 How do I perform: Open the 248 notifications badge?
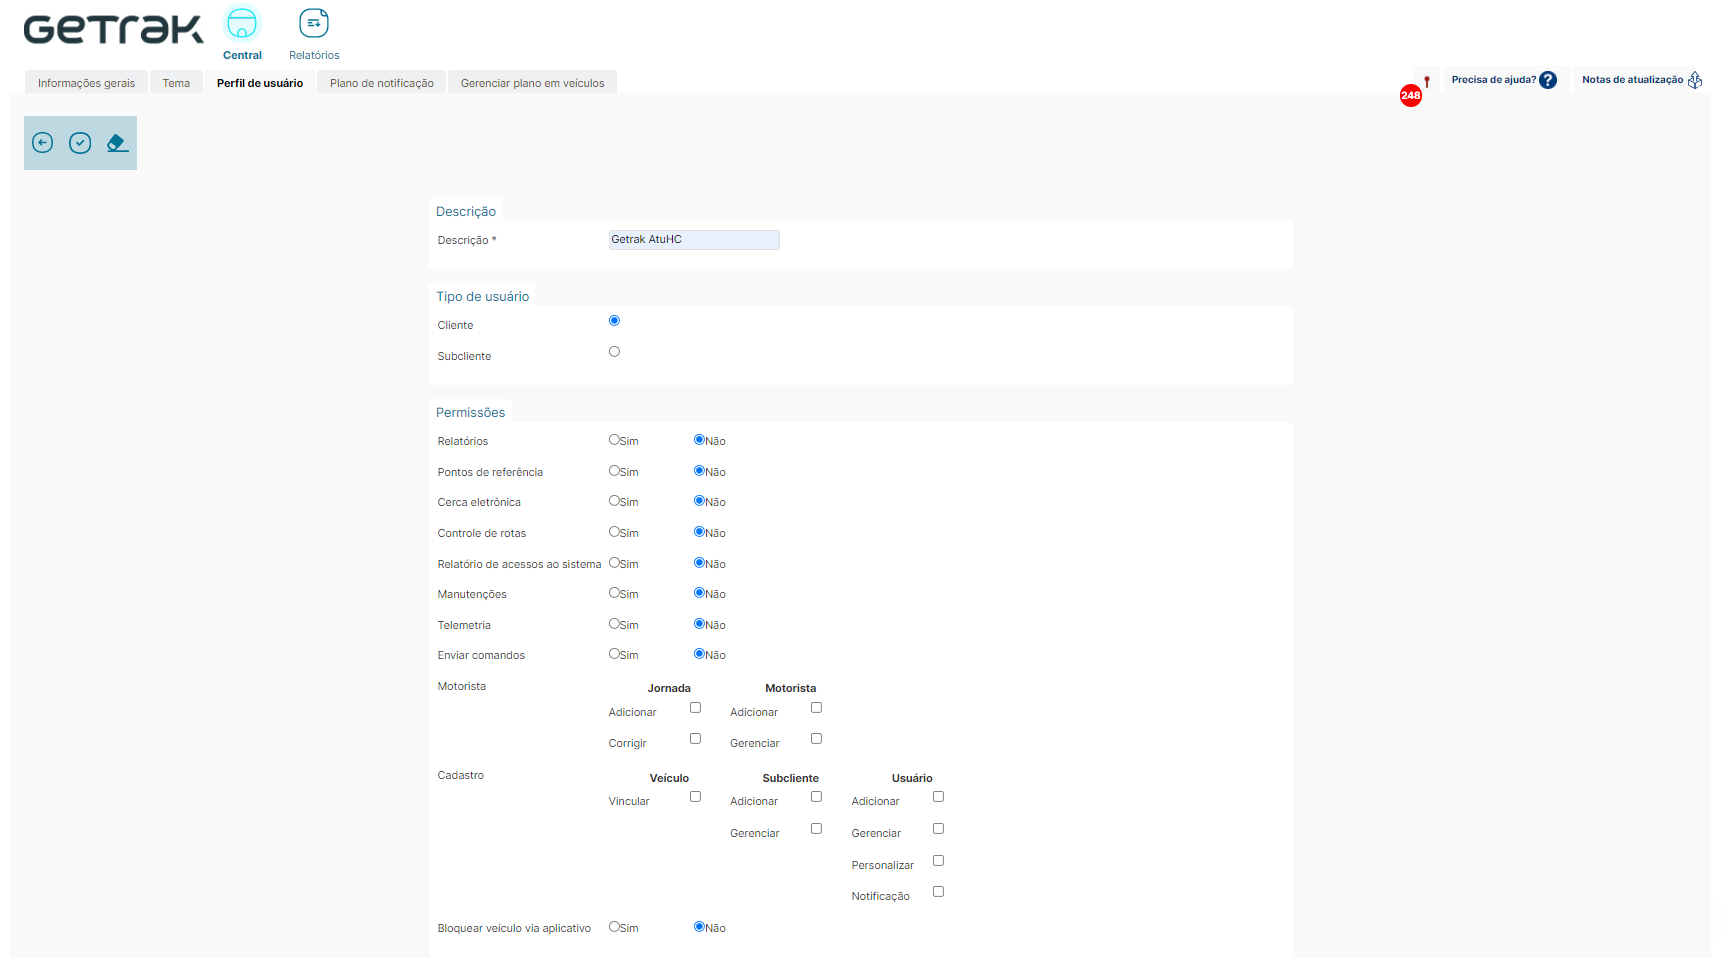(x=1410, y=96)
